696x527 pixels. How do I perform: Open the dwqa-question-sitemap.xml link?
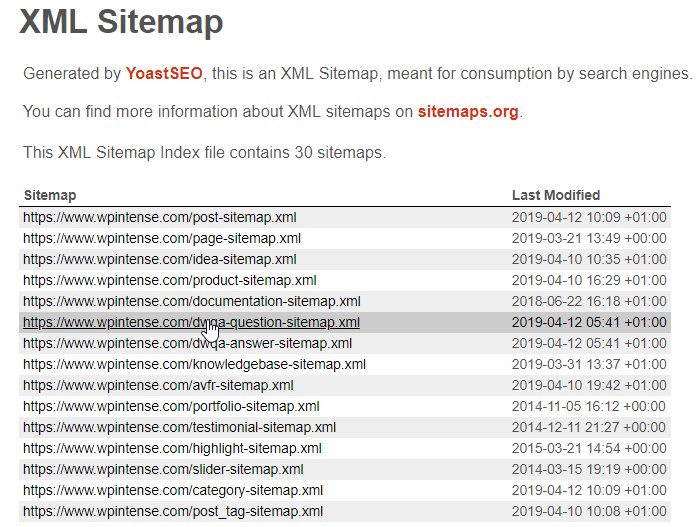coord(191,322)
